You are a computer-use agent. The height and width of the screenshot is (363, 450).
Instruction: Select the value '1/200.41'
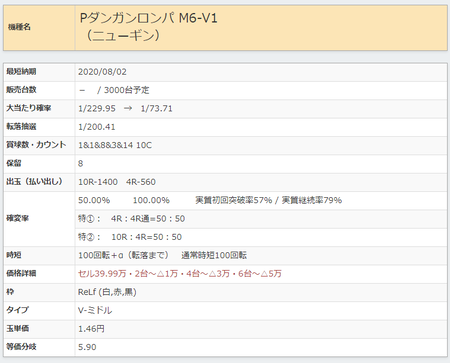[97, 127]
